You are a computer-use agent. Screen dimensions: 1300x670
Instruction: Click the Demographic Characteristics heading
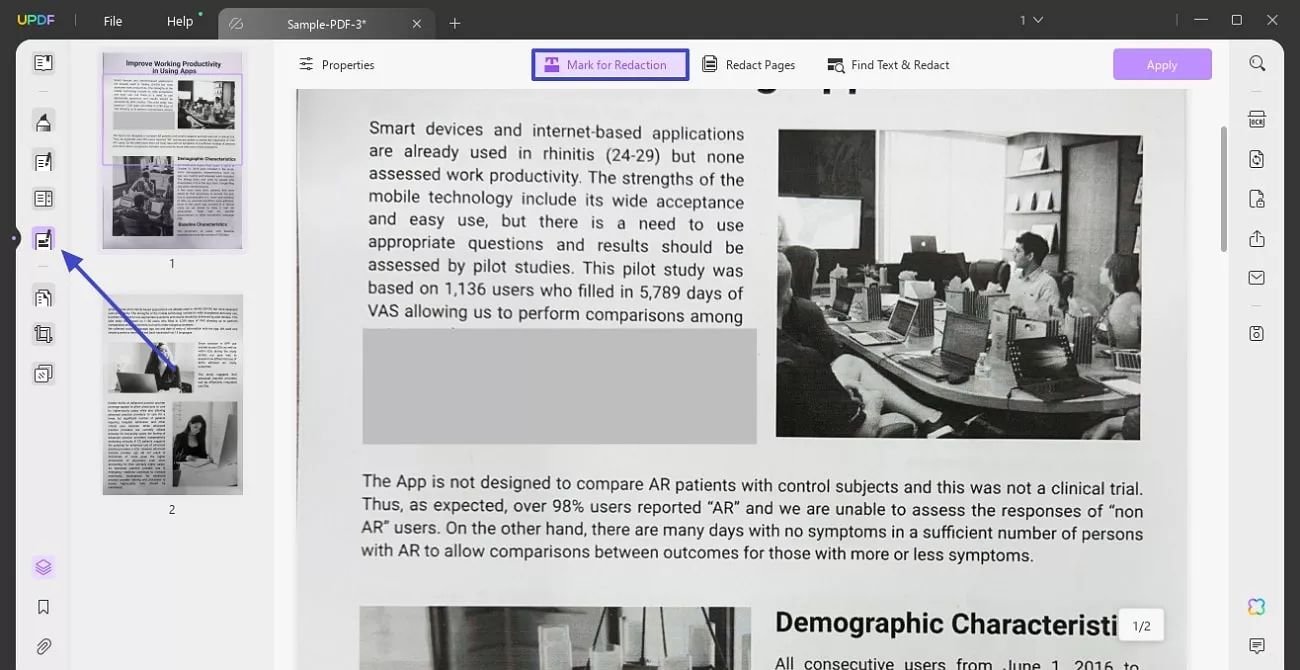[x=945, y=624]
